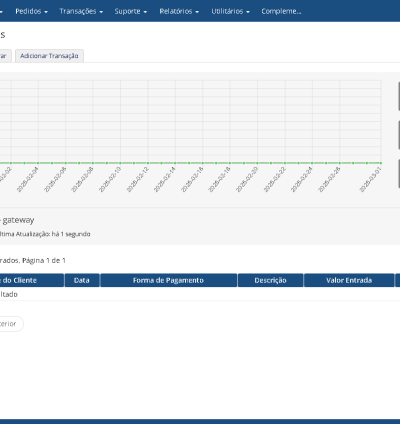This screenshot has height=424, width=400.
Task: Click the bottom dark button at chart's right edge
Action: [x=399, y=174]
